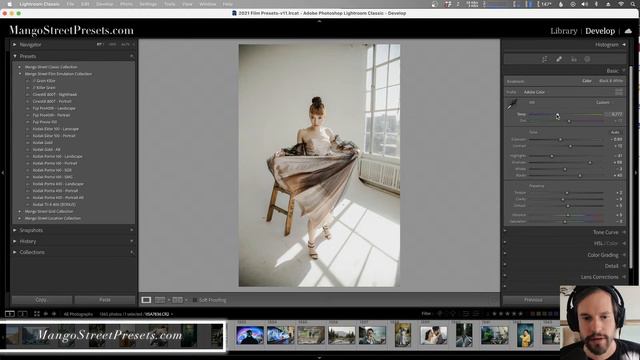
Task: Select the Crop Overlay tool
Action: click(544, 60)
